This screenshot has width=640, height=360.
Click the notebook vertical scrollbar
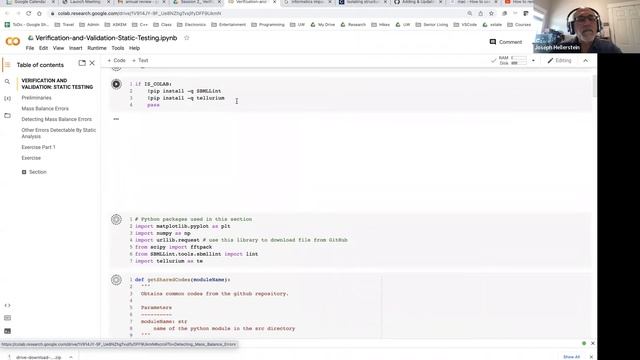(594, 87)
